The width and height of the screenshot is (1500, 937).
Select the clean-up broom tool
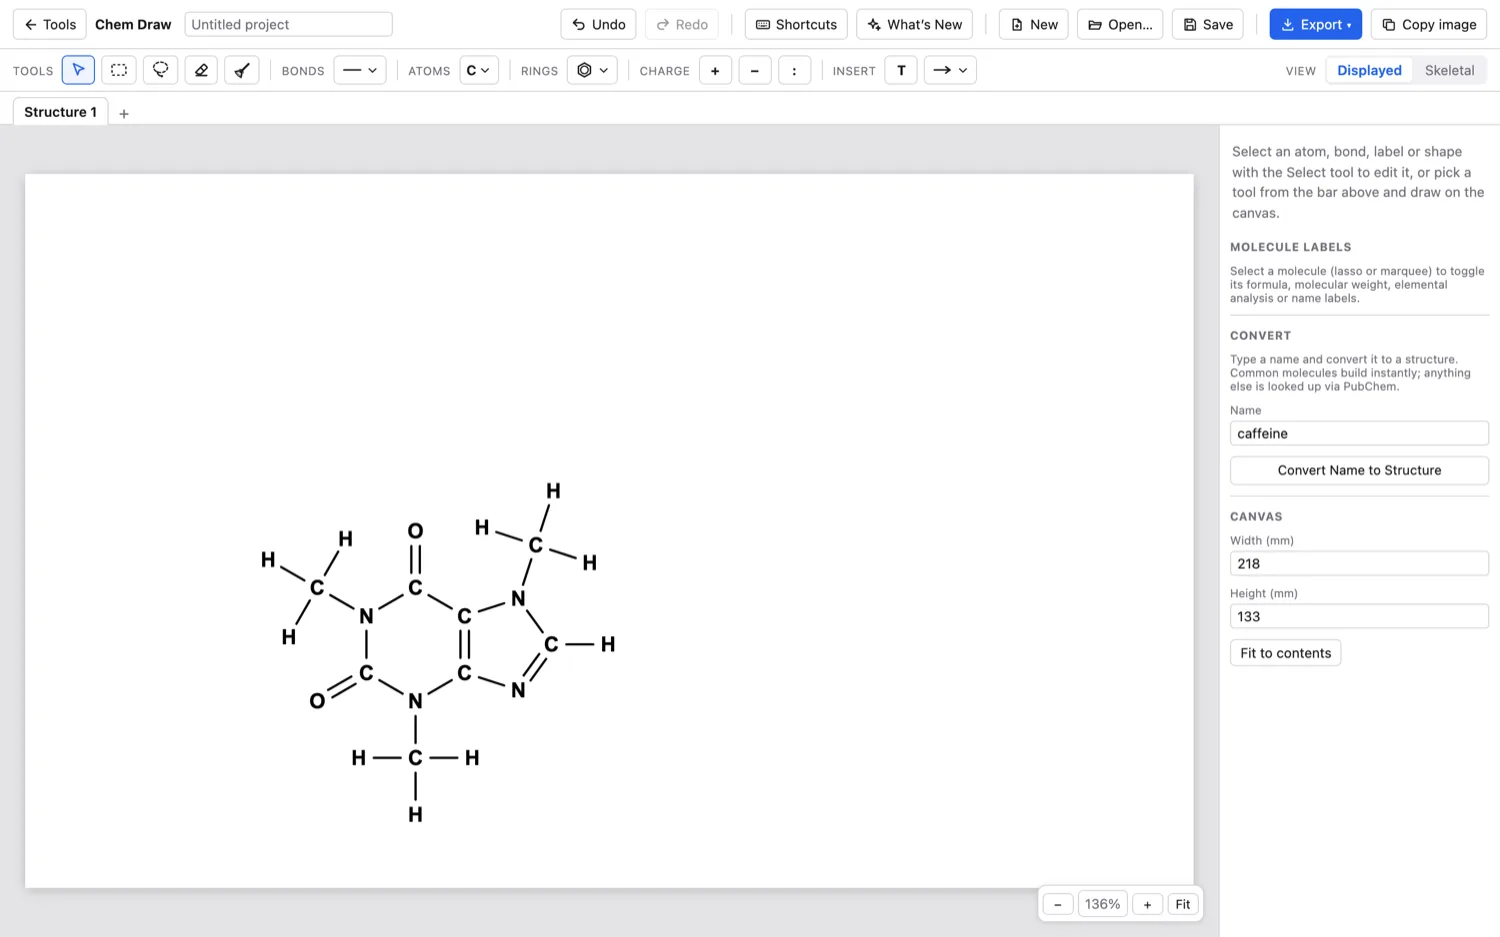pos(242,70)
